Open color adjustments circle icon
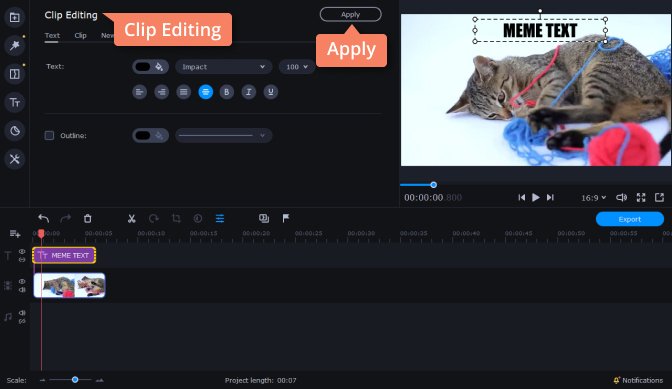This screenshot has height=389, width=672. (198, 218)
